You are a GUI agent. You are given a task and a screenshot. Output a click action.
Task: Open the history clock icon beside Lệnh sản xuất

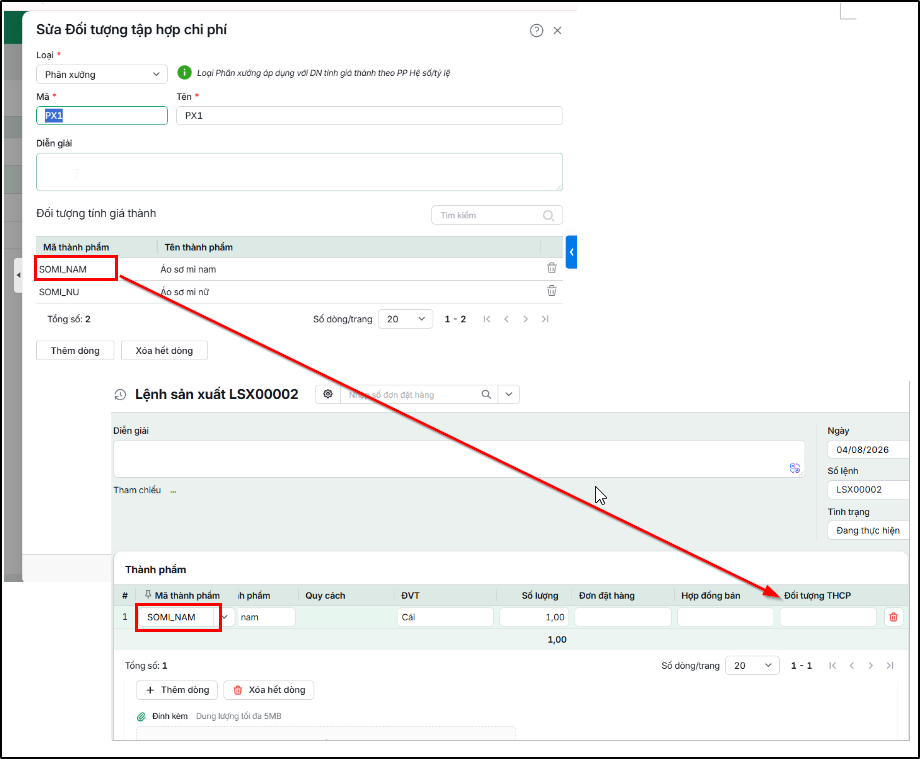click(120, 395)
